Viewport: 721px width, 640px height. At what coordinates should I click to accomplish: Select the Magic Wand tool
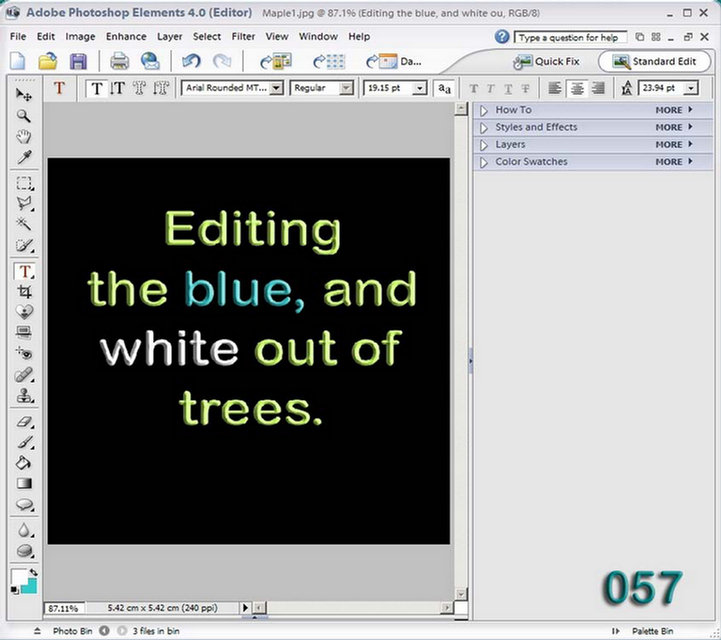tap(24, 224)
